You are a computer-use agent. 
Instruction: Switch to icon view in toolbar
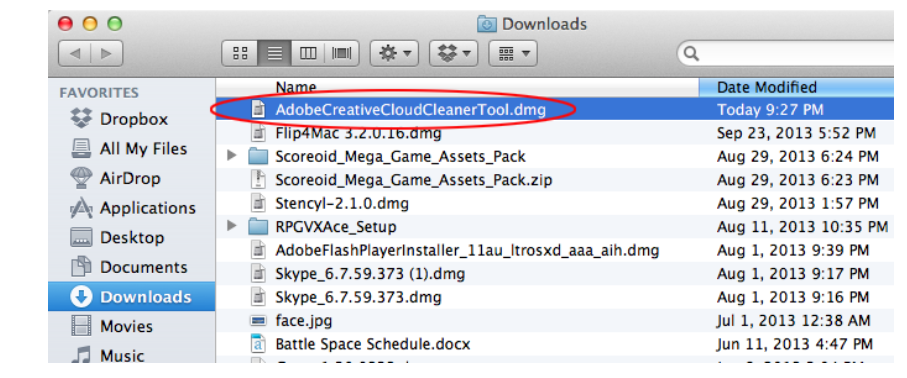(x=239, y=54)
